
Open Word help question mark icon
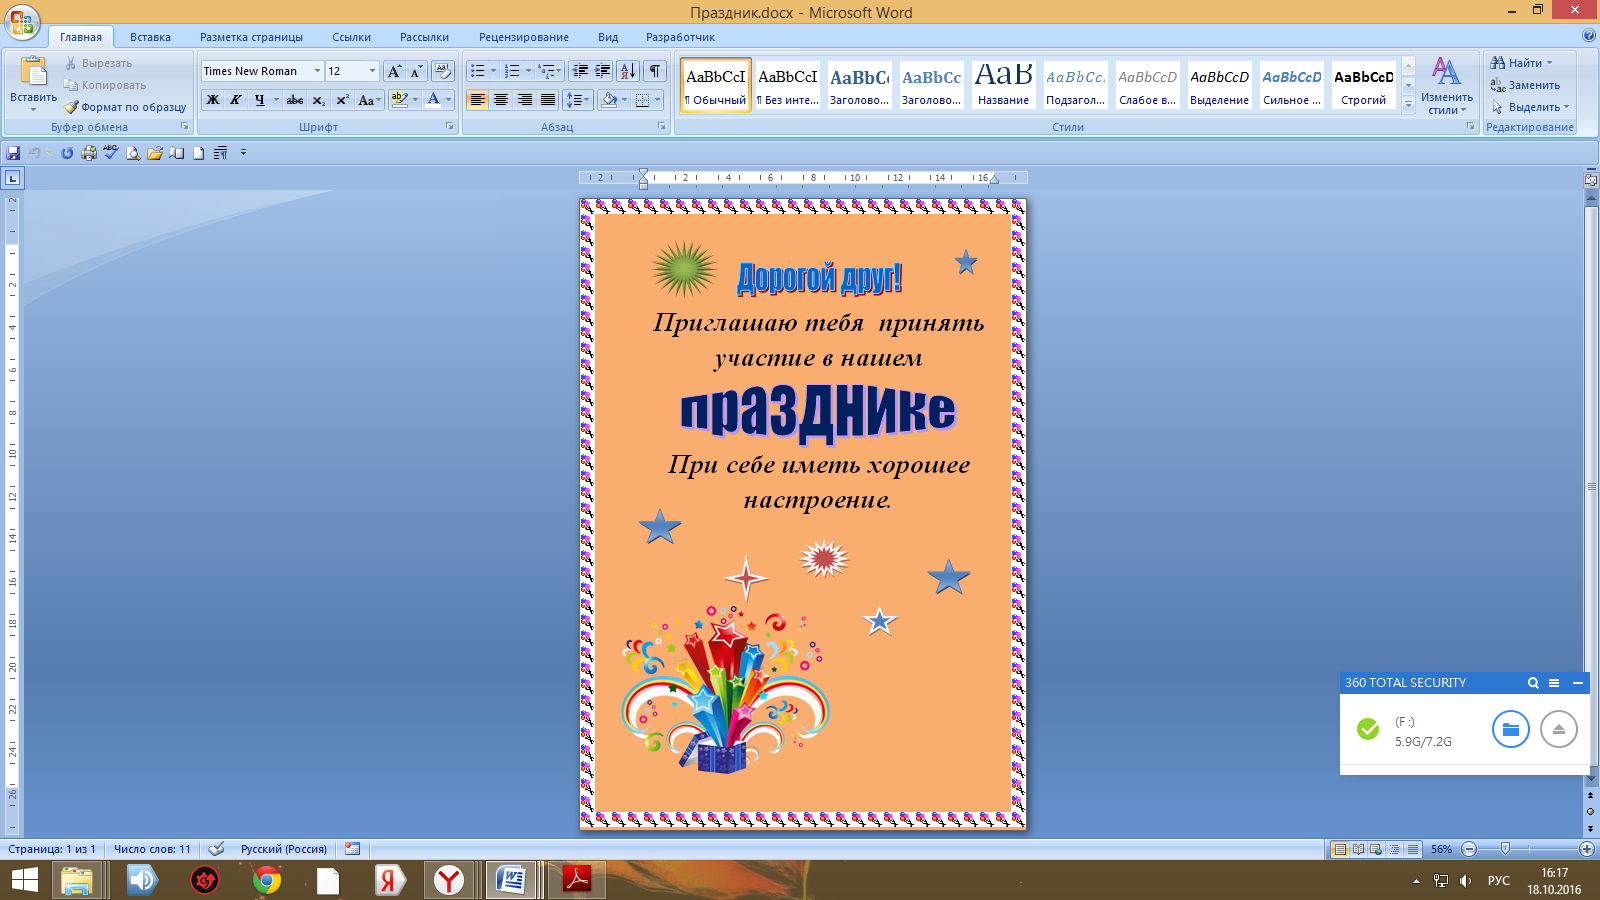pos(1589,36)
